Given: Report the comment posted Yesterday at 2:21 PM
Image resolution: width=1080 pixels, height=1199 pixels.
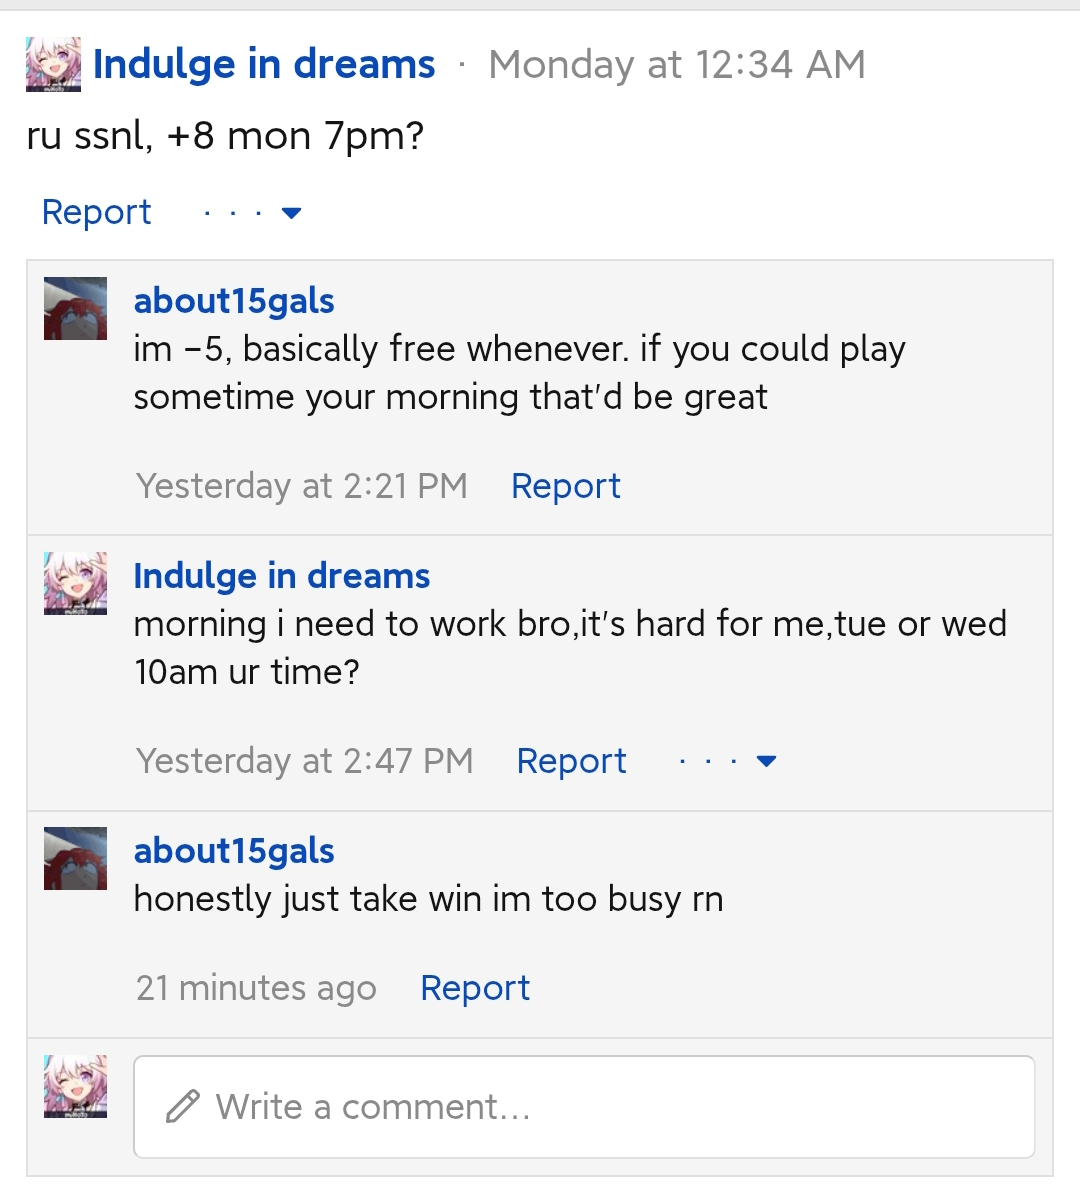Looking at the screenshot, I should (565, 486).
